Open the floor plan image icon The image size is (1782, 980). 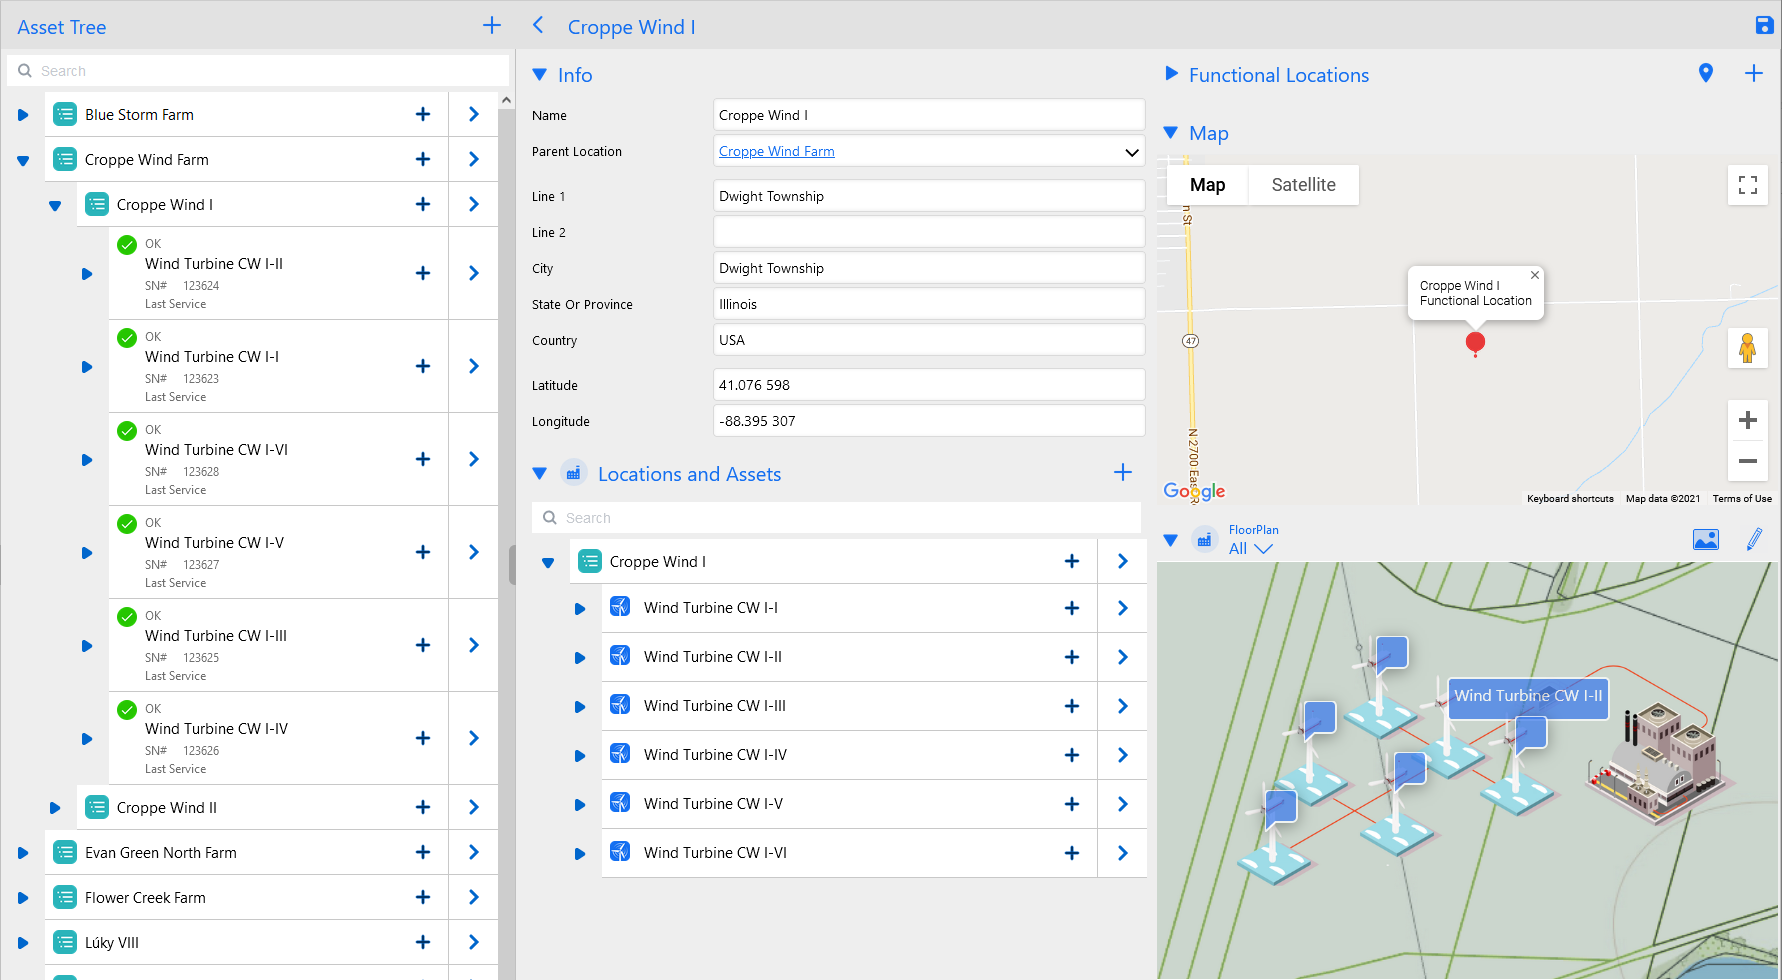coord(1706,540)
